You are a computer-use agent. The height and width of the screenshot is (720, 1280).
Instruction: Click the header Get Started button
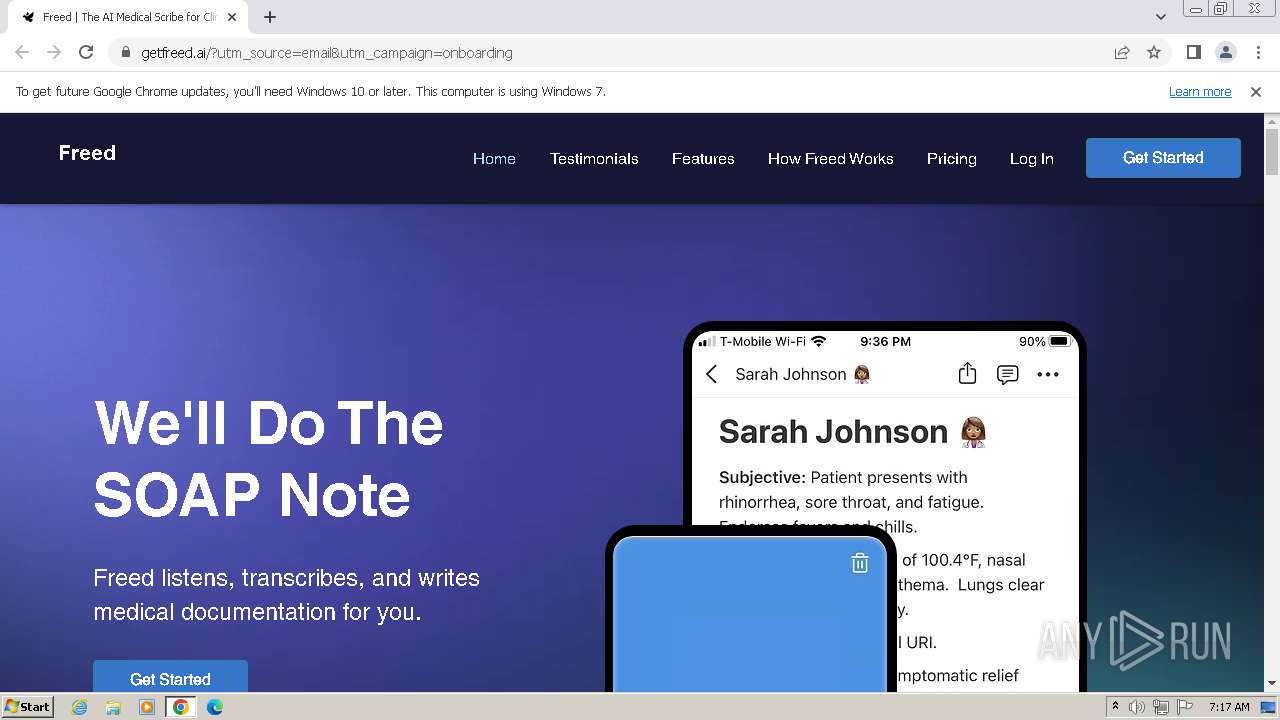pyautogui.click(x=1163, y=158)
